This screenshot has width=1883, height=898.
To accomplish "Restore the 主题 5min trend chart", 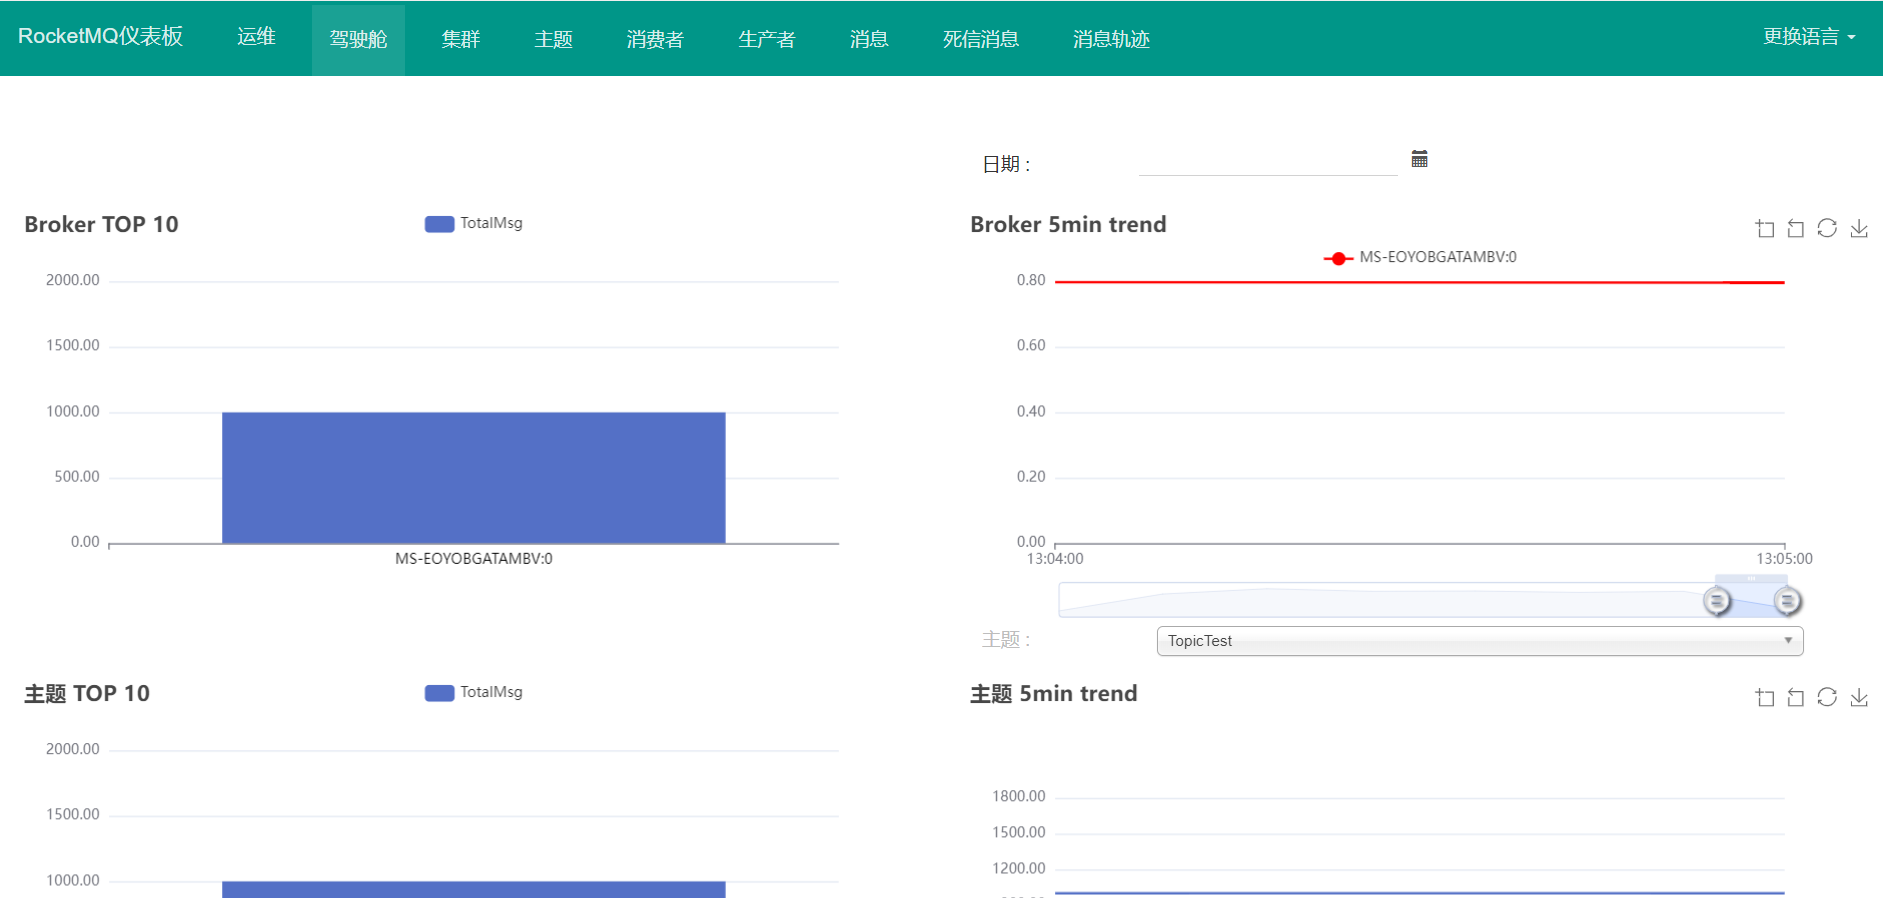I will pyautogui.click(x=1827, y=697).
